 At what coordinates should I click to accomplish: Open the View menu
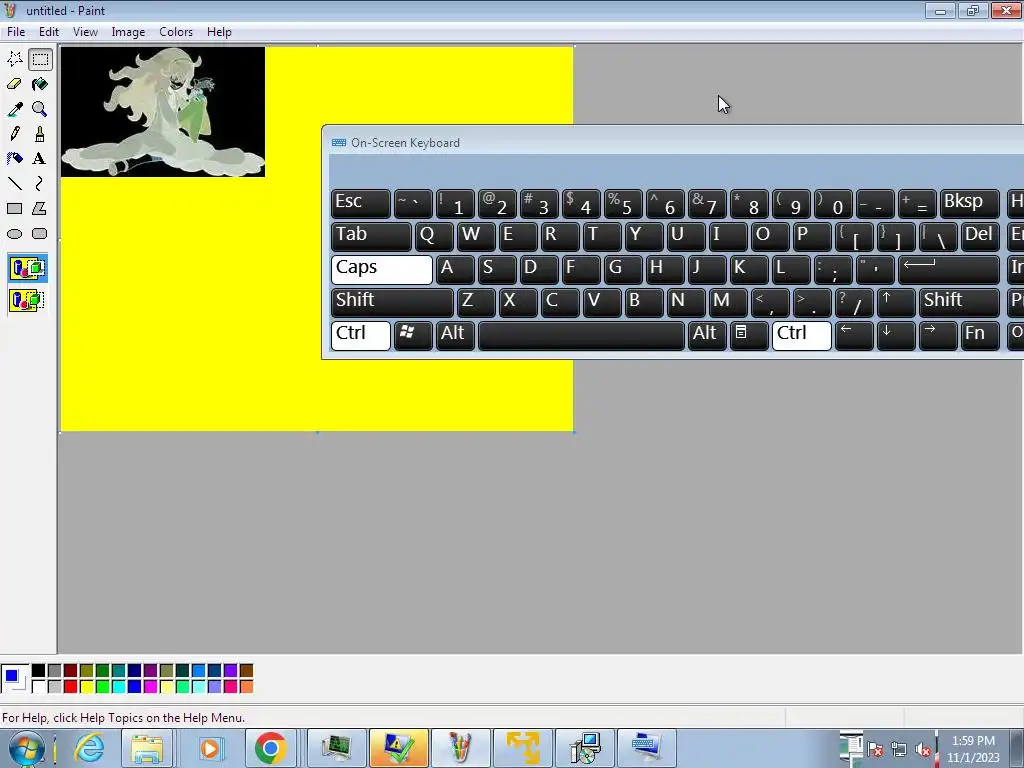point(85,32)
